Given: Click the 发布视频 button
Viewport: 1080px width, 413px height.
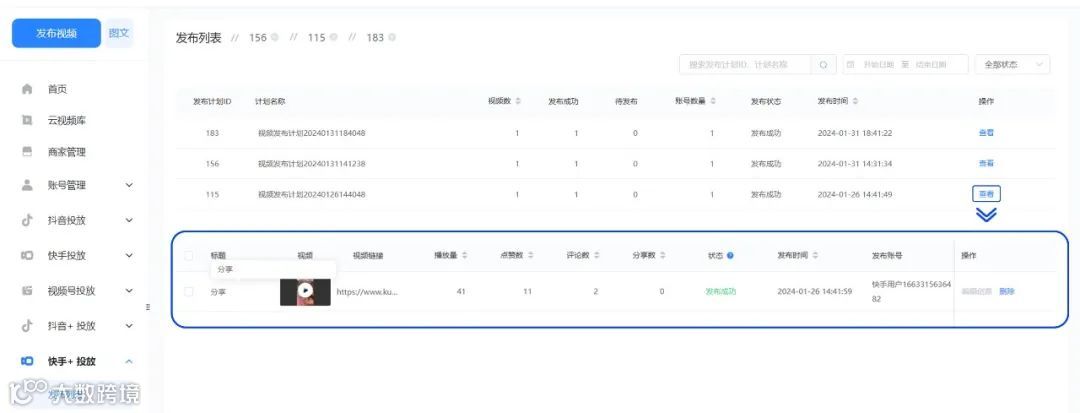Looking at the screenshot, I should coord(56,33).
